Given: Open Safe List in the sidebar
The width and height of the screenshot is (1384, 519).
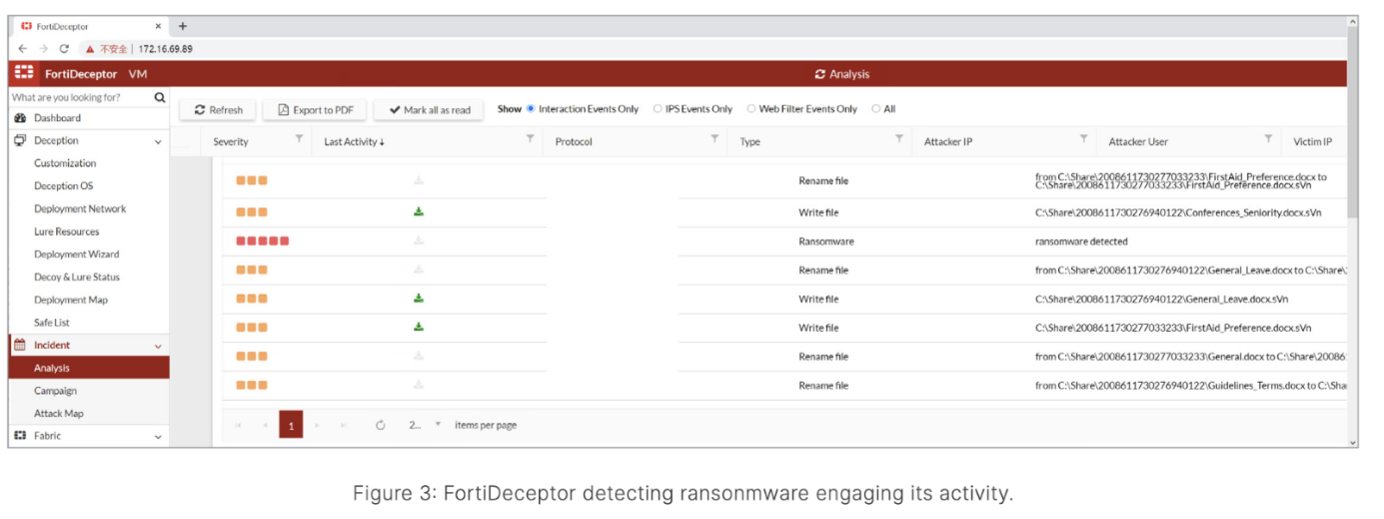Looking at the screenshot, I should (52, 323).
